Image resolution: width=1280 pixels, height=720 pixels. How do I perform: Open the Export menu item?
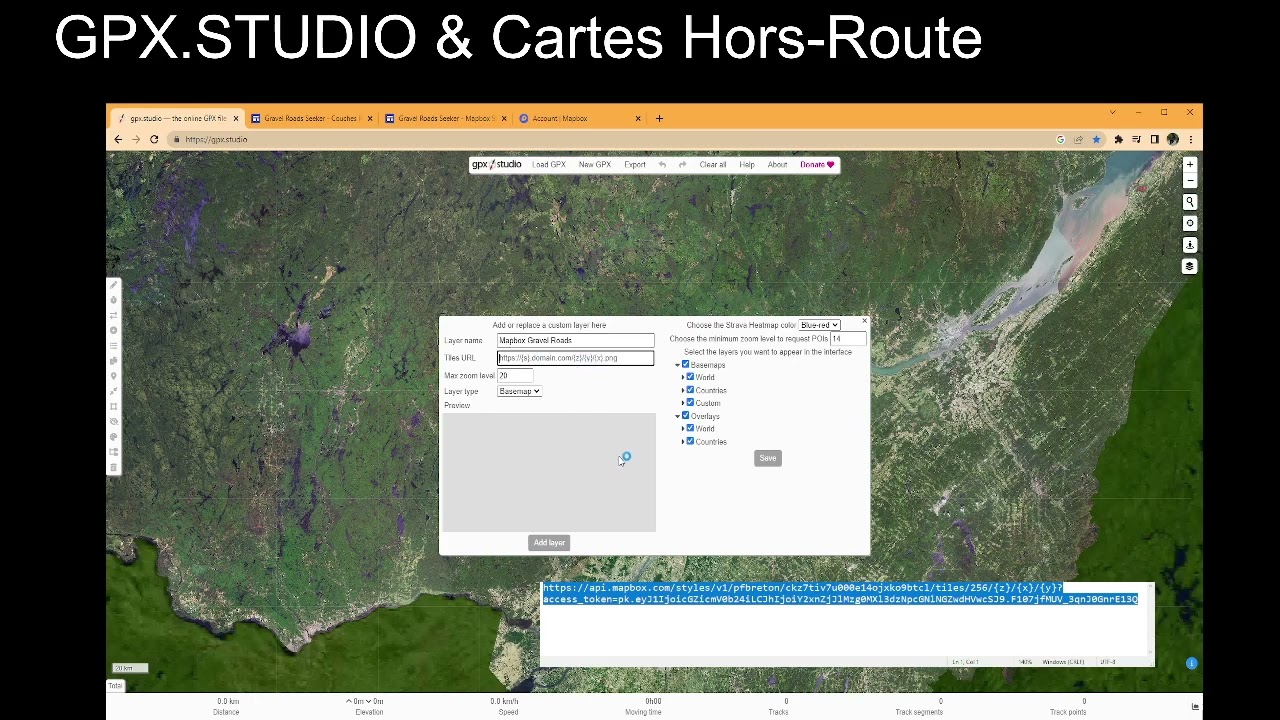635,165
